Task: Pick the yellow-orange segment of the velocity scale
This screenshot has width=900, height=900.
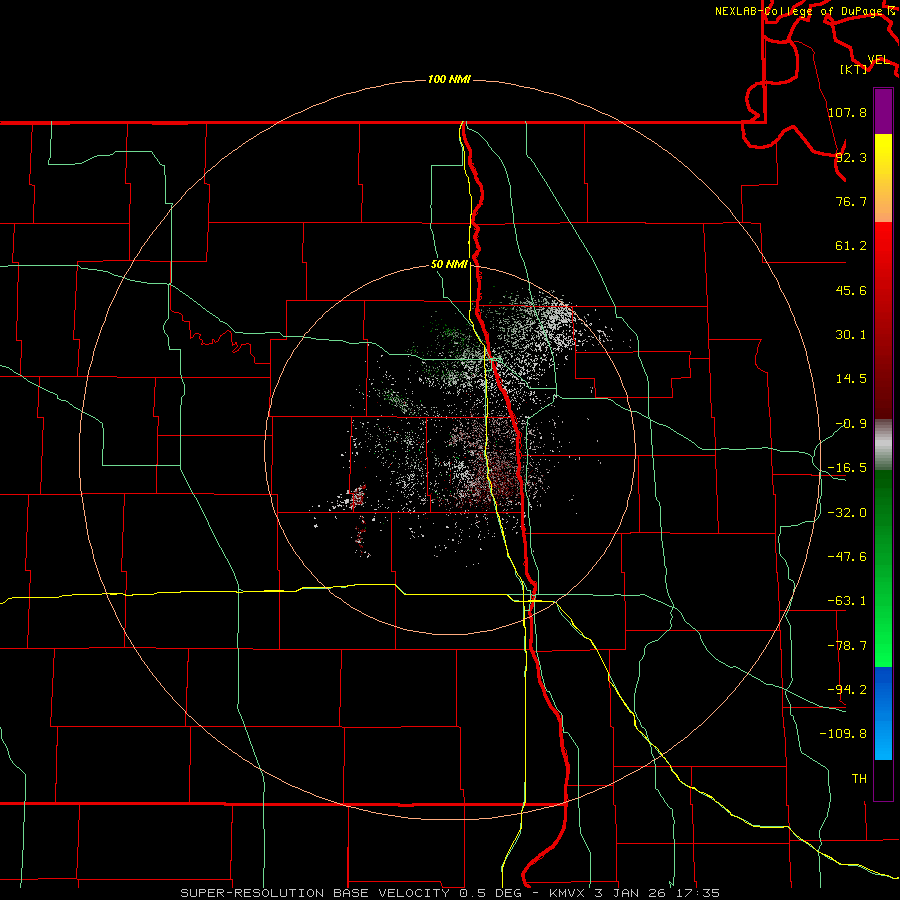Action: (883, 178)
